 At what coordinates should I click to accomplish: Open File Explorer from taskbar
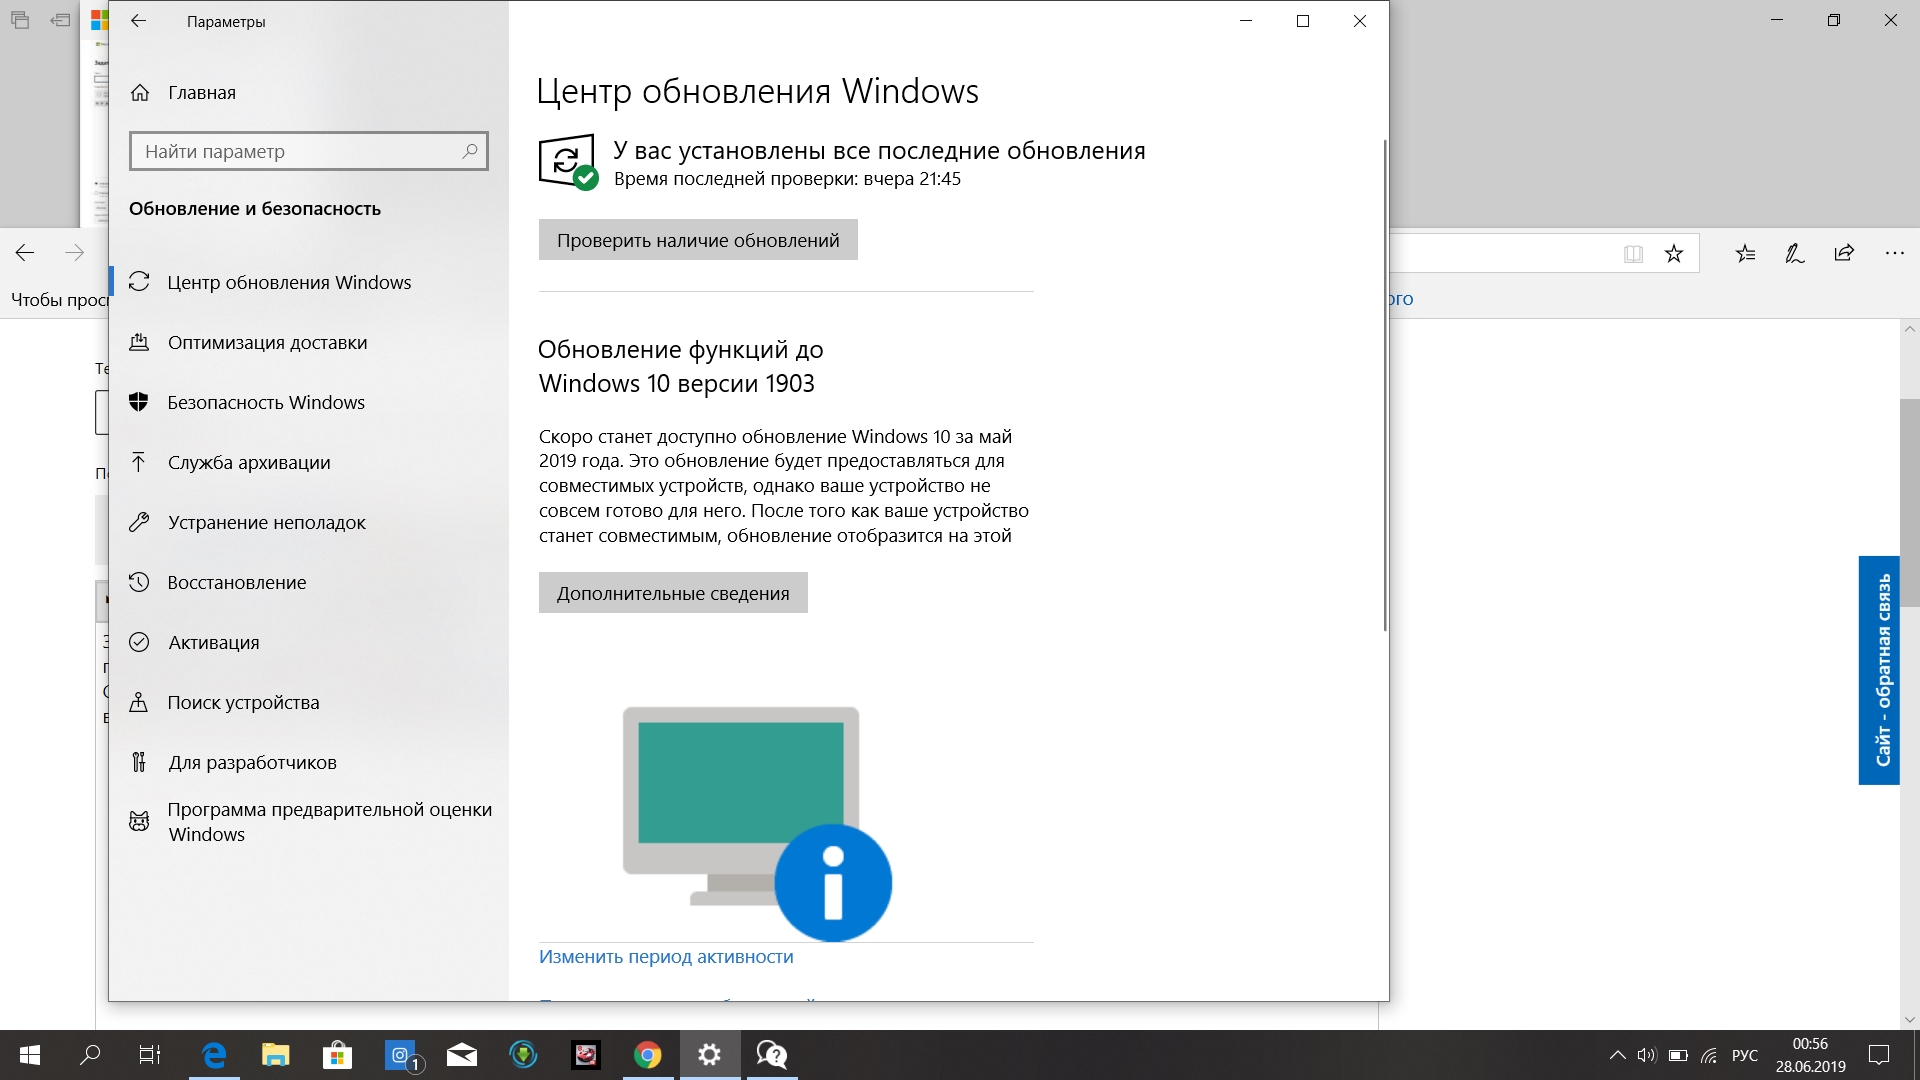276,1055
